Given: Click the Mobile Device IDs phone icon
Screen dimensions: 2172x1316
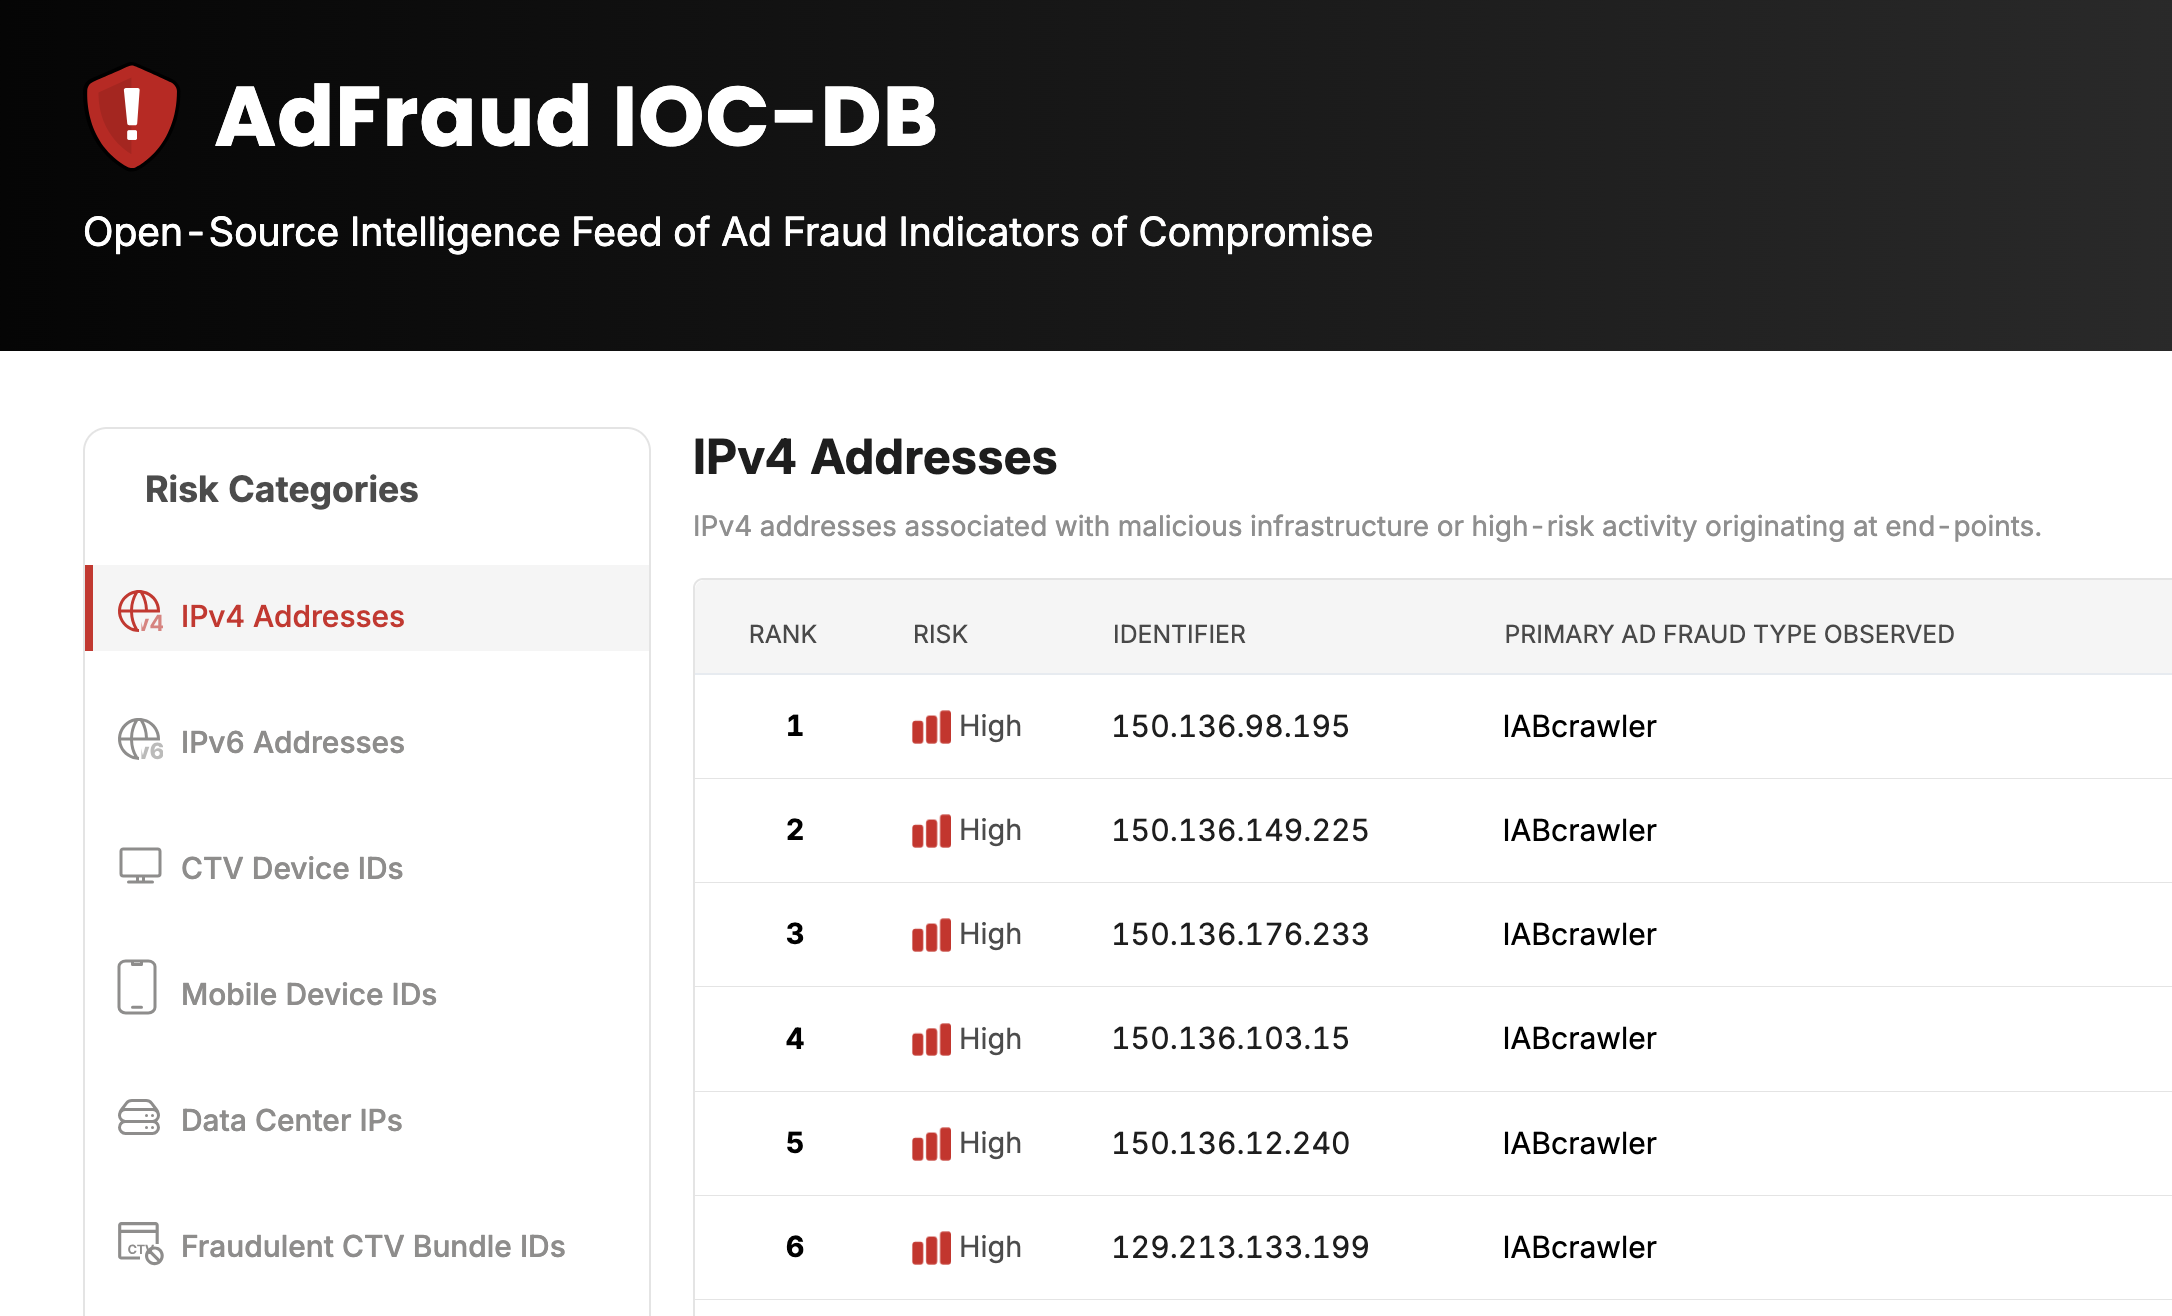Looking at the screenshot, I should click(x=140, y=992).
